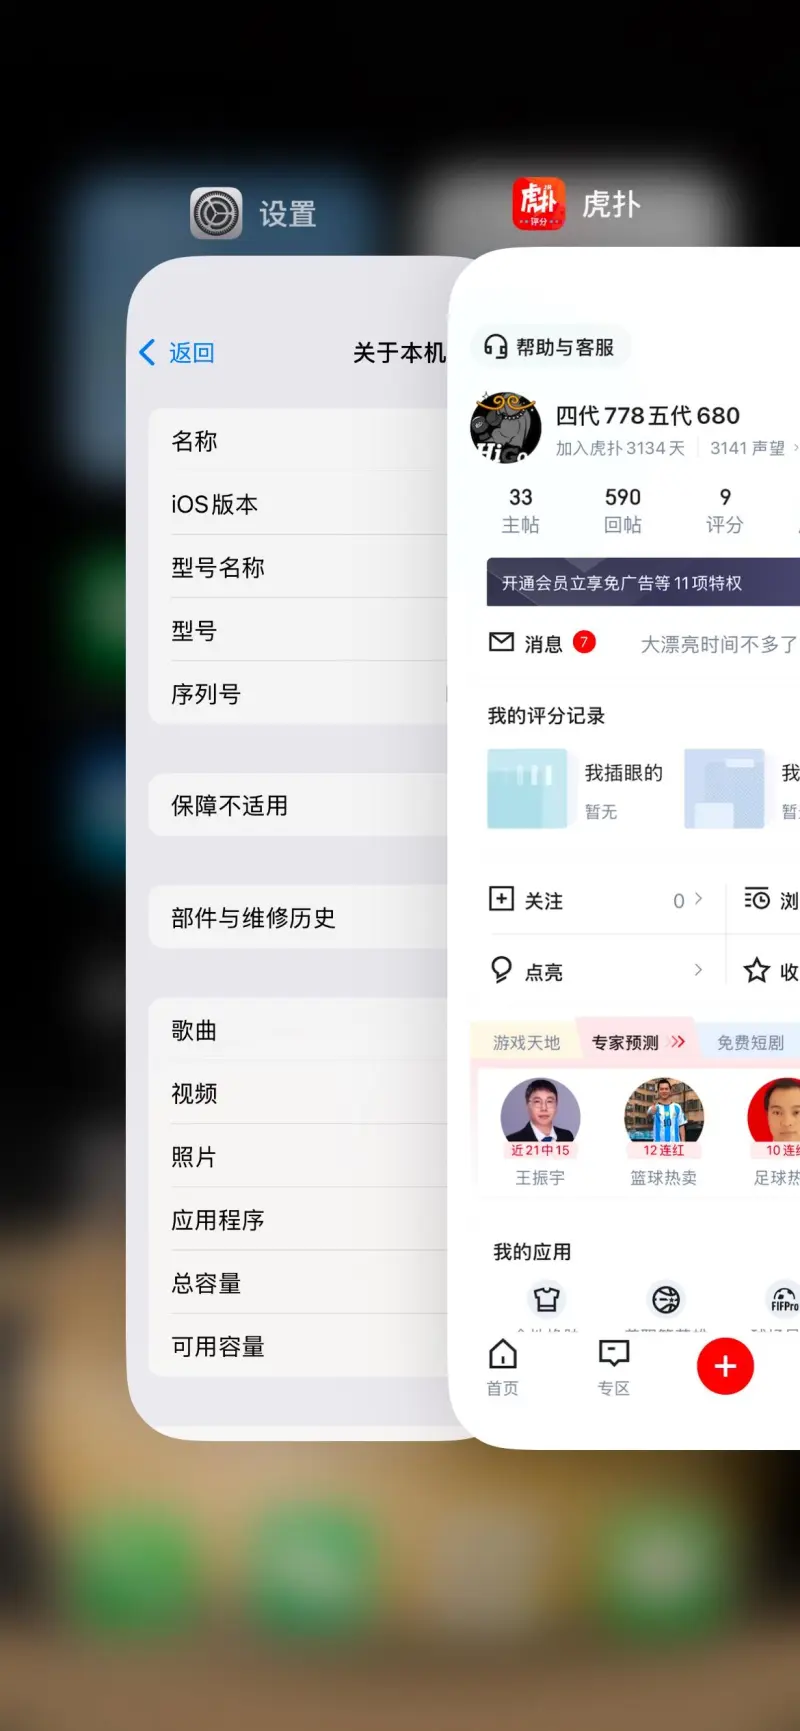Tap the star favorites icon

757,970
